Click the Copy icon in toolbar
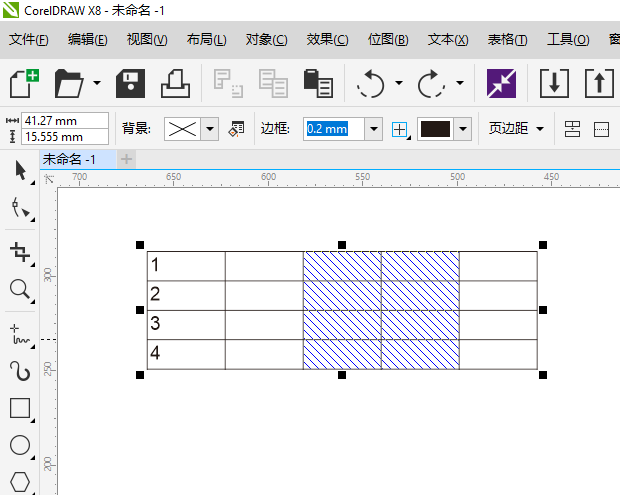This screenshot has width=620, height=495. coord(273,83)
